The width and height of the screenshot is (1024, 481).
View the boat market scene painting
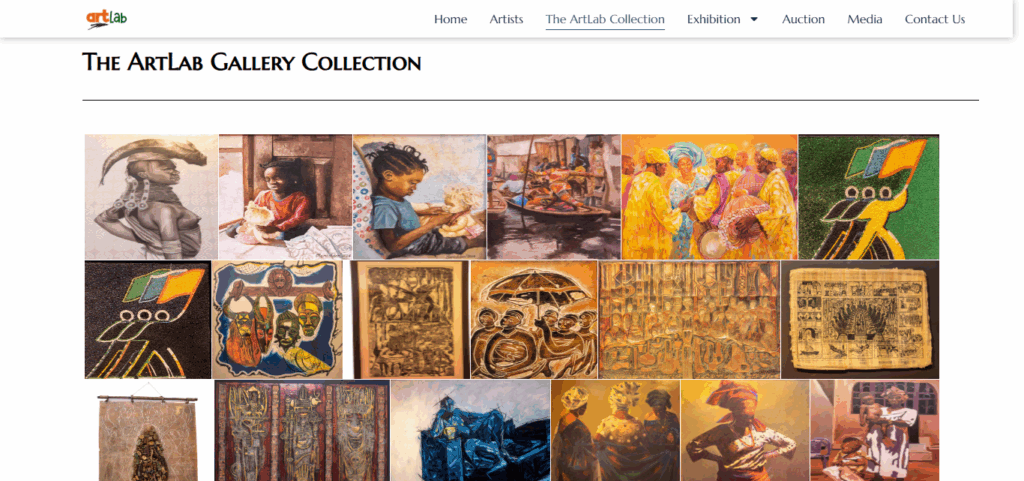click(554, 197)
